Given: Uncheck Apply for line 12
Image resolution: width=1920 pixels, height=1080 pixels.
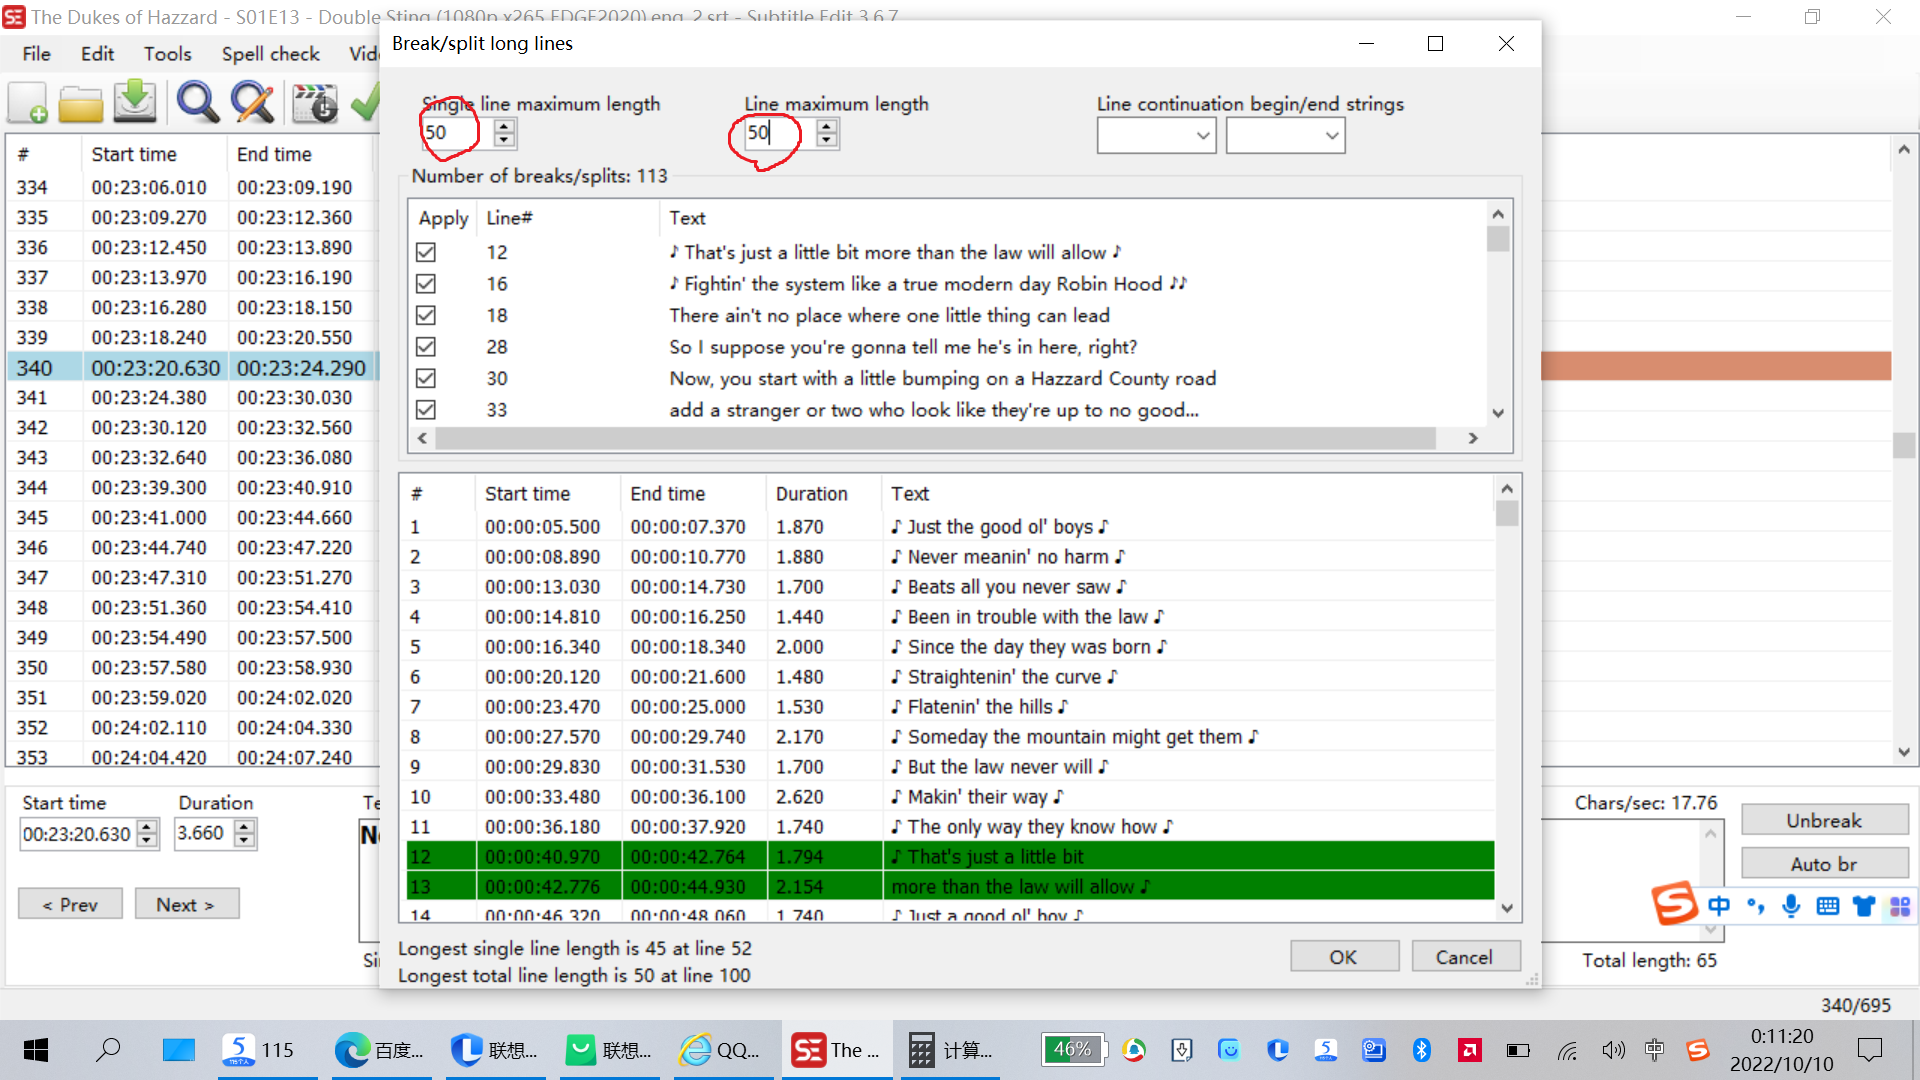Looking at the screenshot, I should coord(426,252).
